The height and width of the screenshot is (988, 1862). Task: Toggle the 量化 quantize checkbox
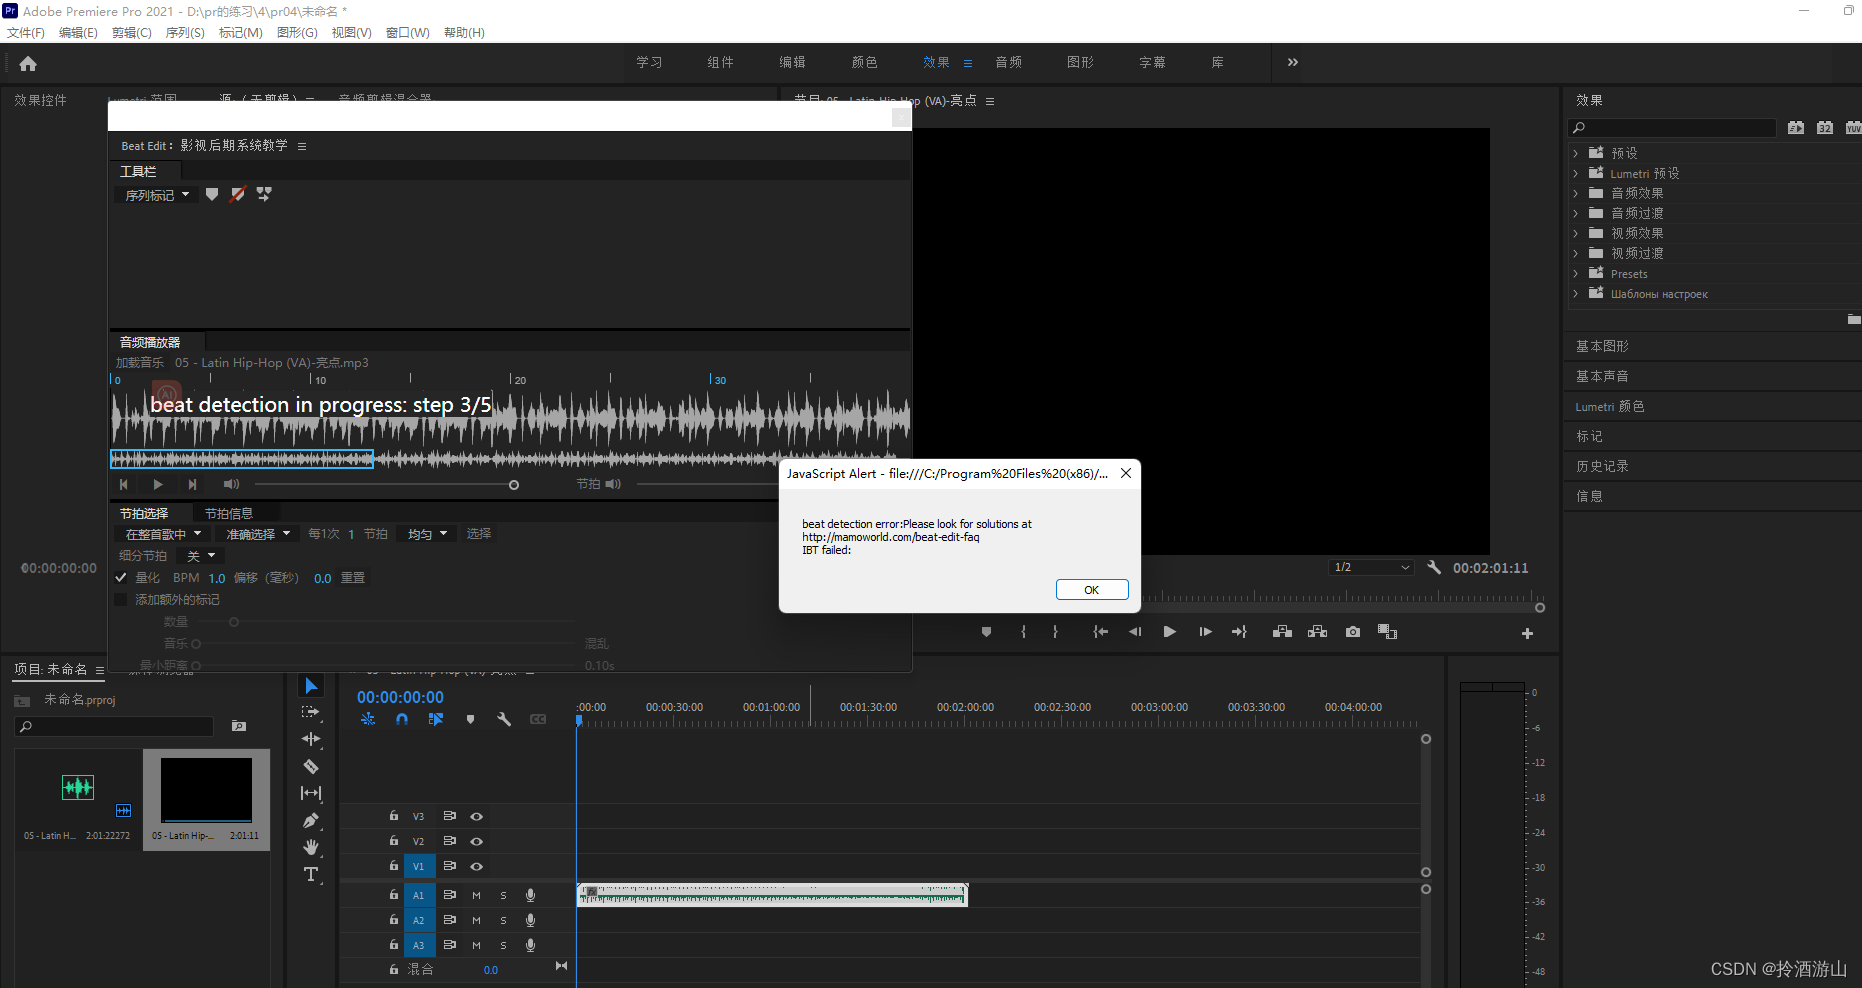121,578
